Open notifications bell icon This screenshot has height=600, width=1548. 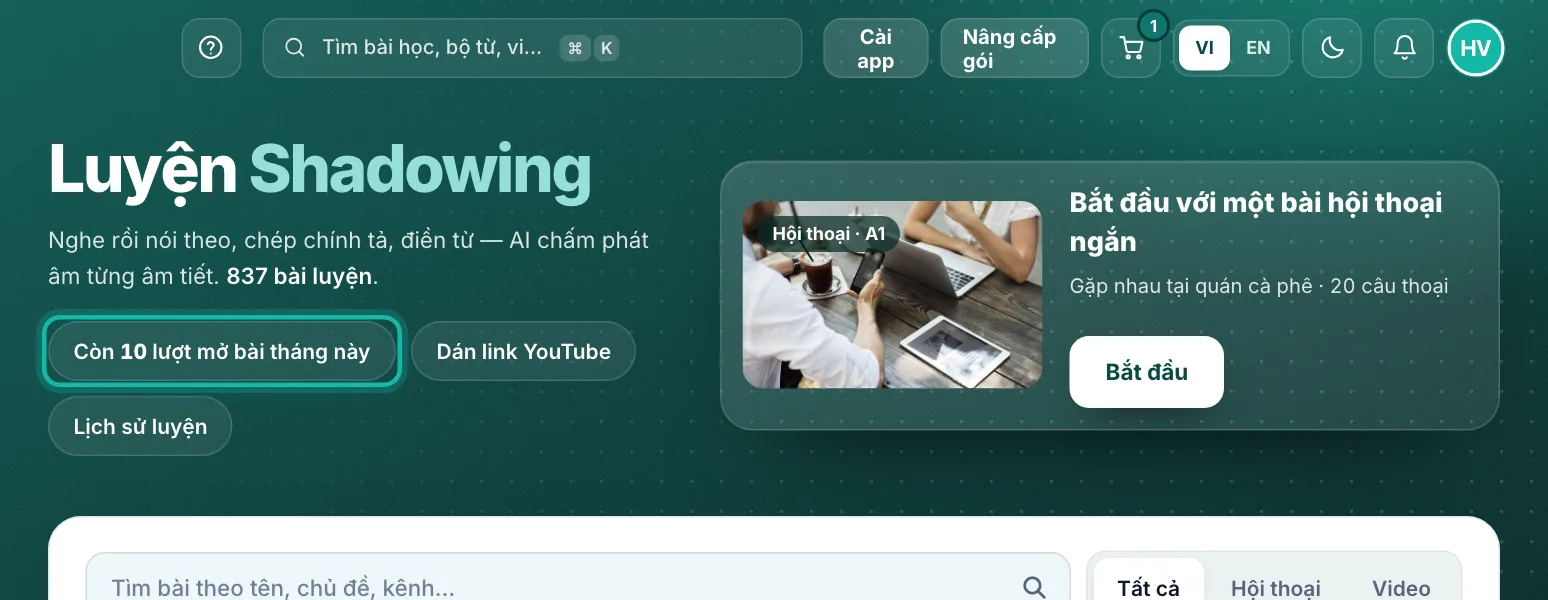pyautogui.click(x=1404, y=48)
